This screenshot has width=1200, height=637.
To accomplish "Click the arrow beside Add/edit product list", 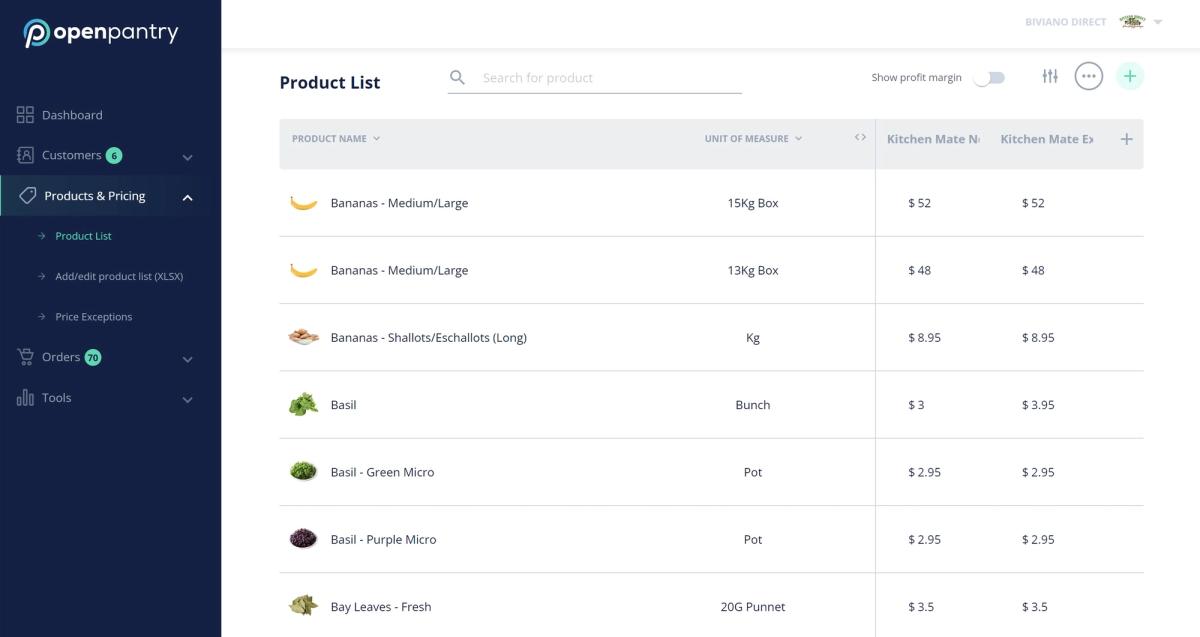I will coord(41,277).
